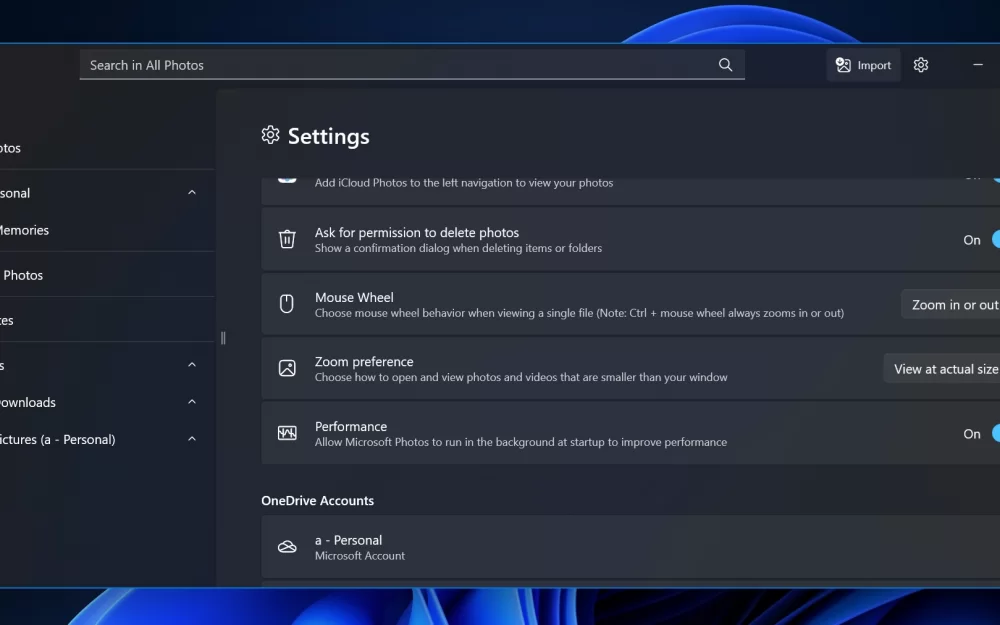The width and height of the screenshot is (1000, 625).
Task: Click the Zoom preference image icon
Action: [x=287, y=369]
